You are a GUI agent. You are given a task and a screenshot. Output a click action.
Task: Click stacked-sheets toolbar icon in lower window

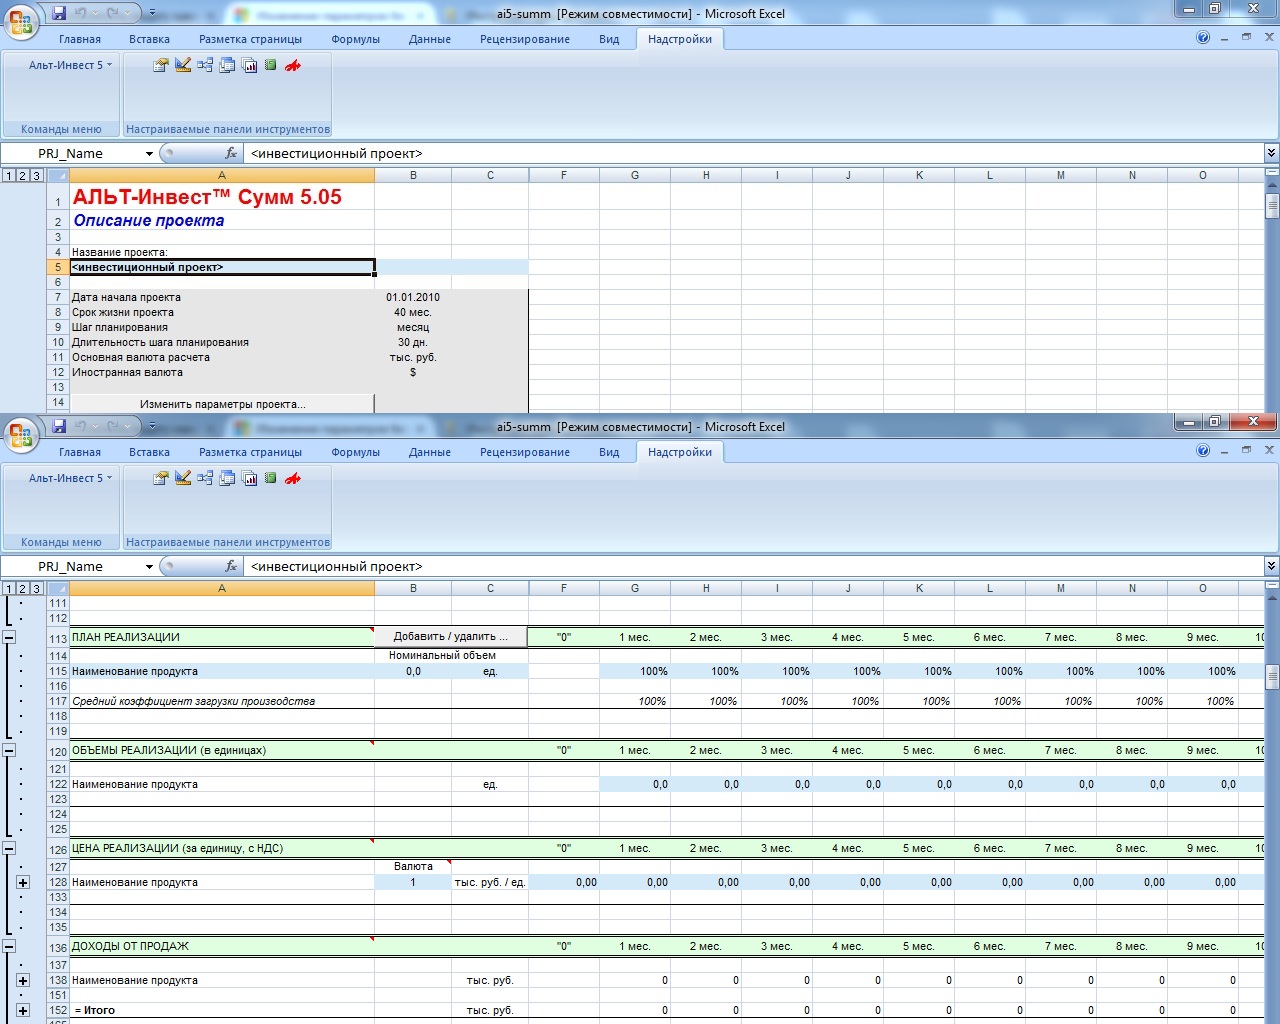(227, 478)
